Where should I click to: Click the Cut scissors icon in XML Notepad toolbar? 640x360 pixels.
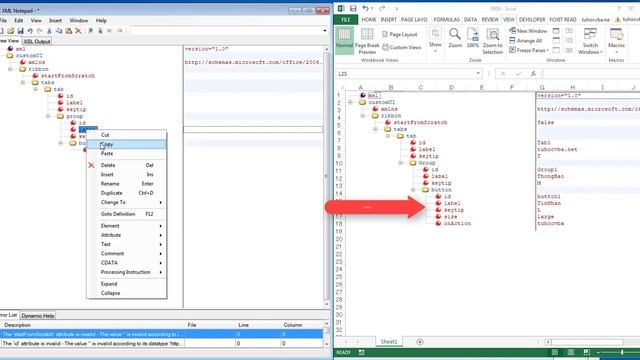(x=49, y=31)
